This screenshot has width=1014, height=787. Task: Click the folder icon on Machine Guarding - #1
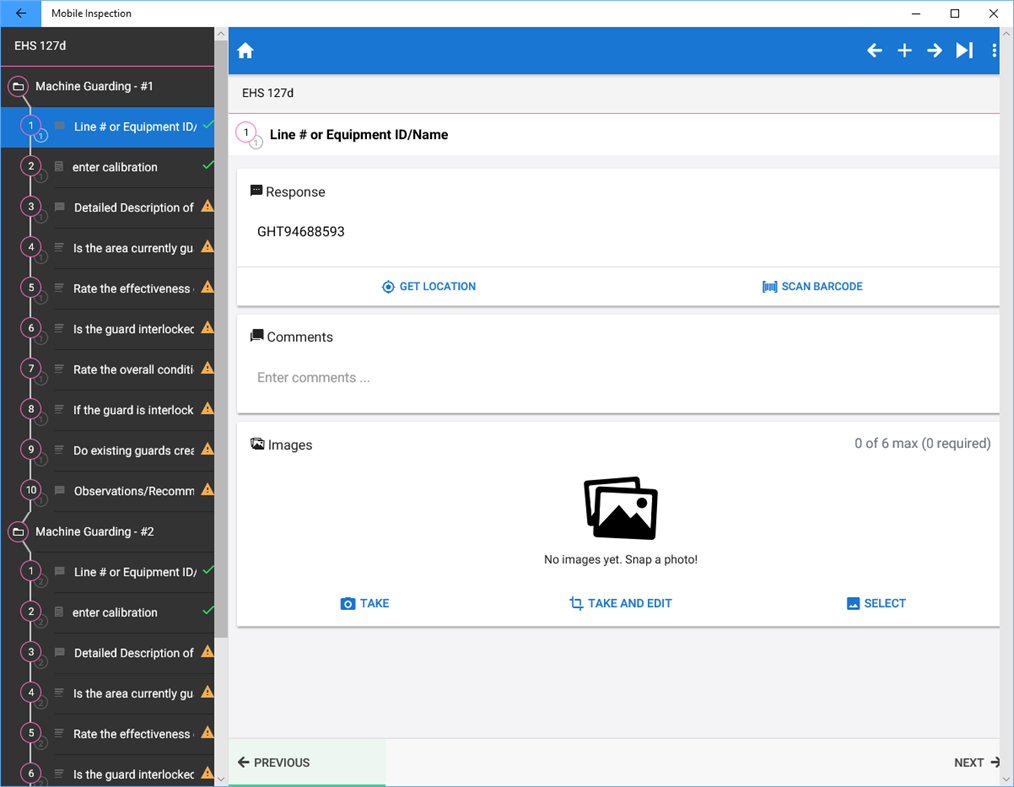click(19, 87)
